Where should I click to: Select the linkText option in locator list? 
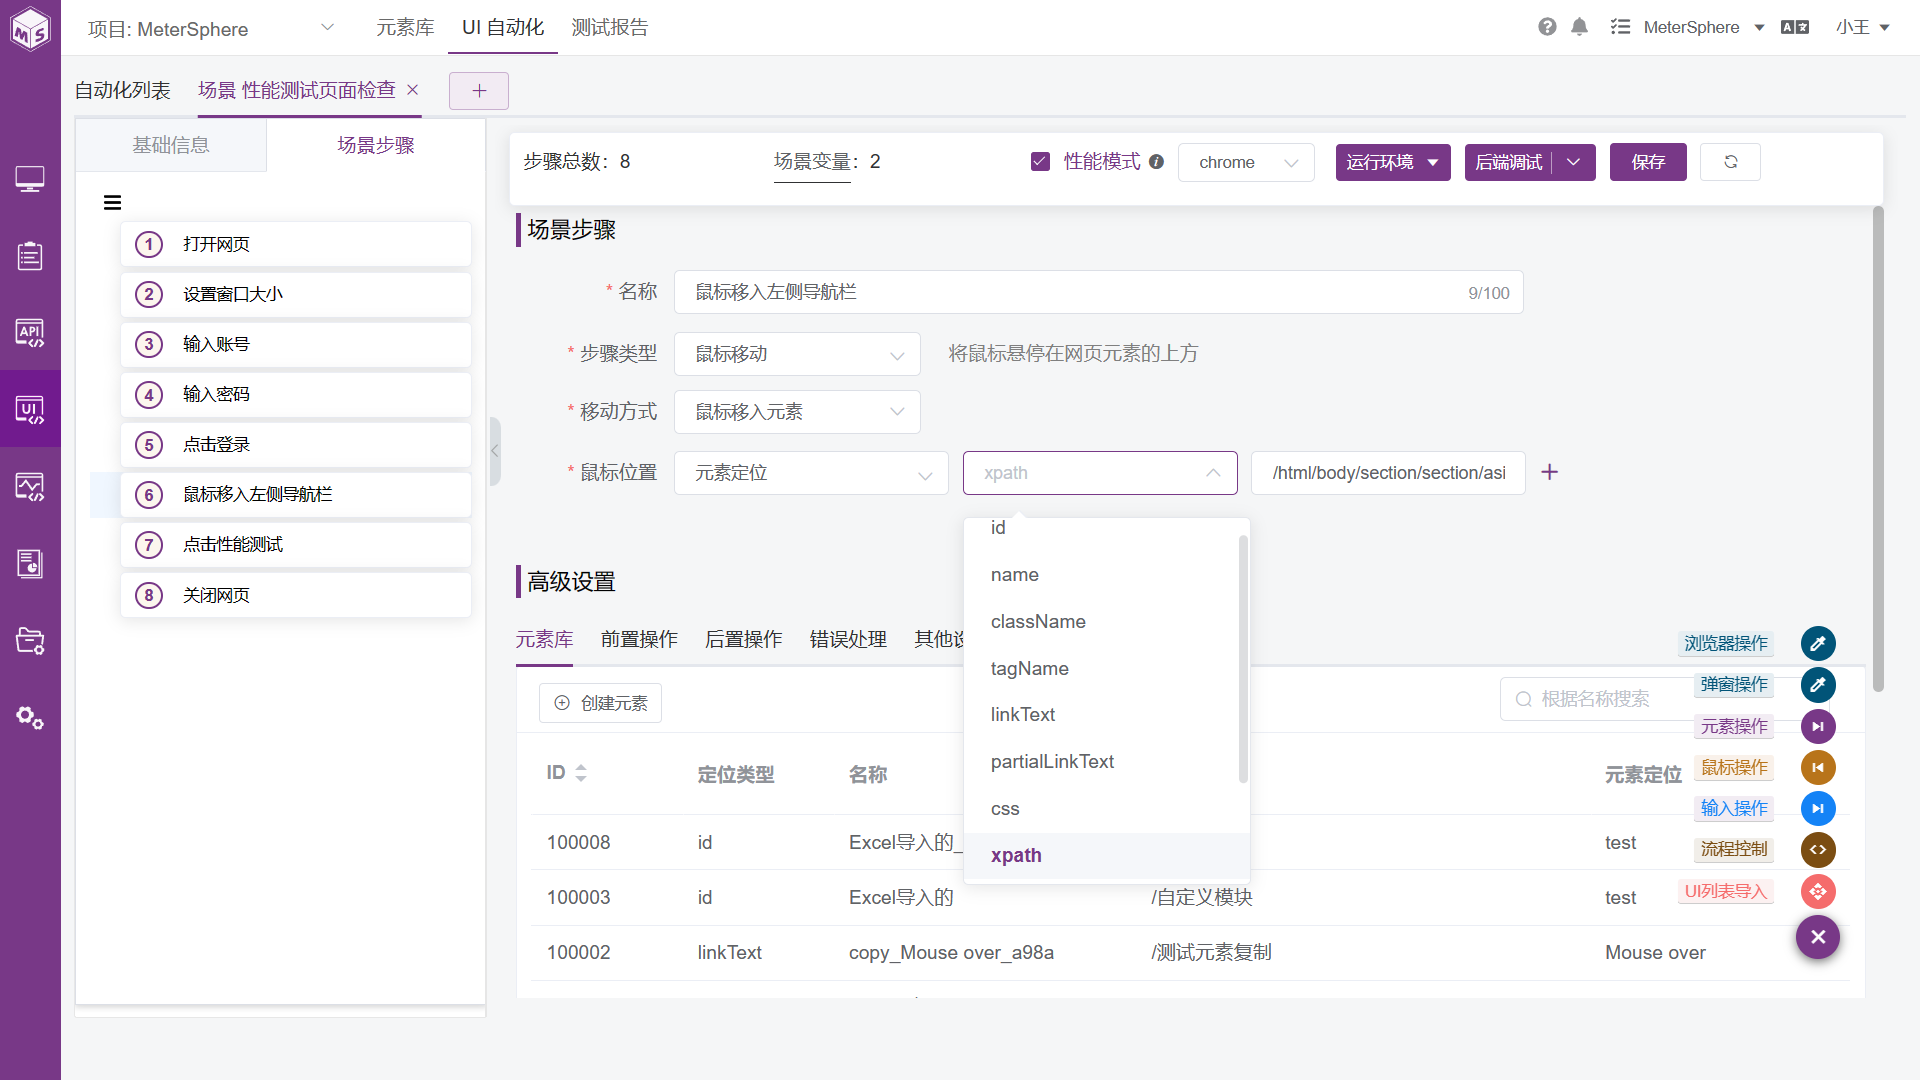(x=1101, y=715)
